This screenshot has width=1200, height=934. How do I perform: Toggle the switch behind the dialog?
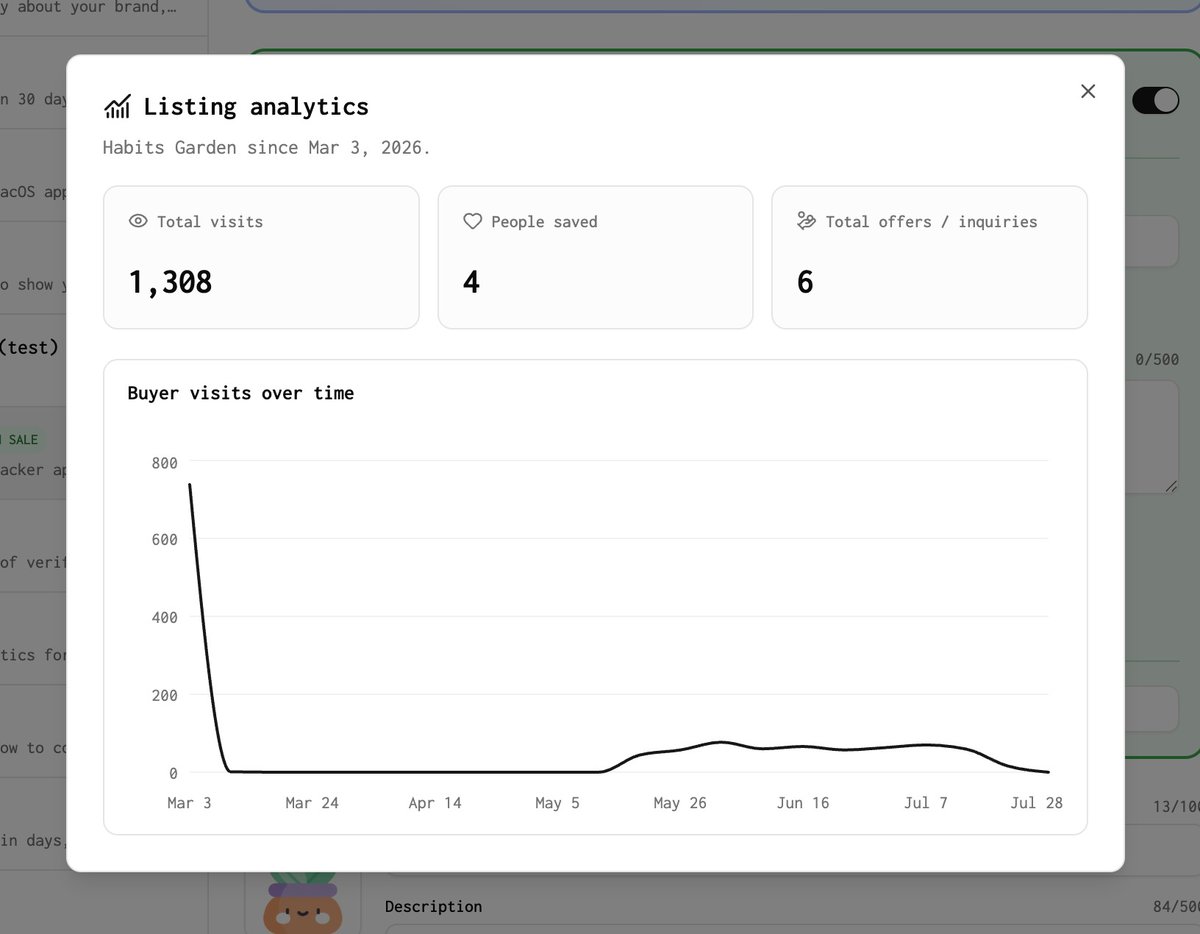pos(1156,100)
